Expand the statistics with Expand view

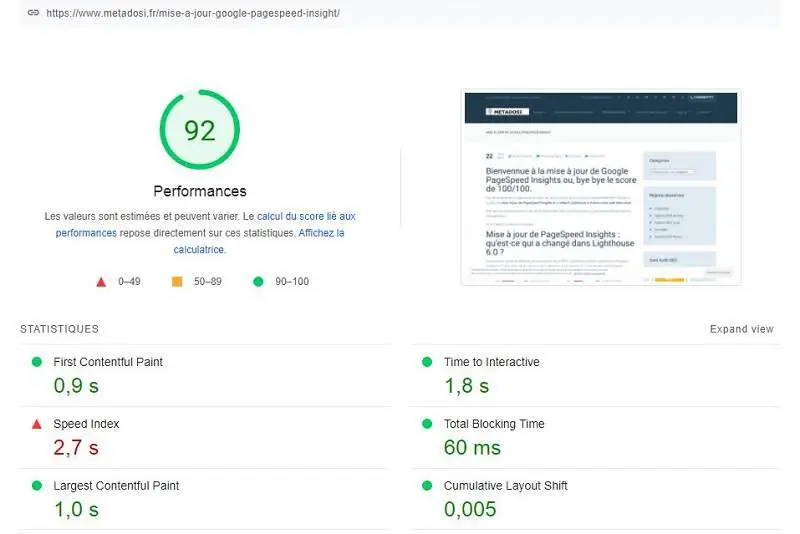pyautogui.click(x=741, y=329)
